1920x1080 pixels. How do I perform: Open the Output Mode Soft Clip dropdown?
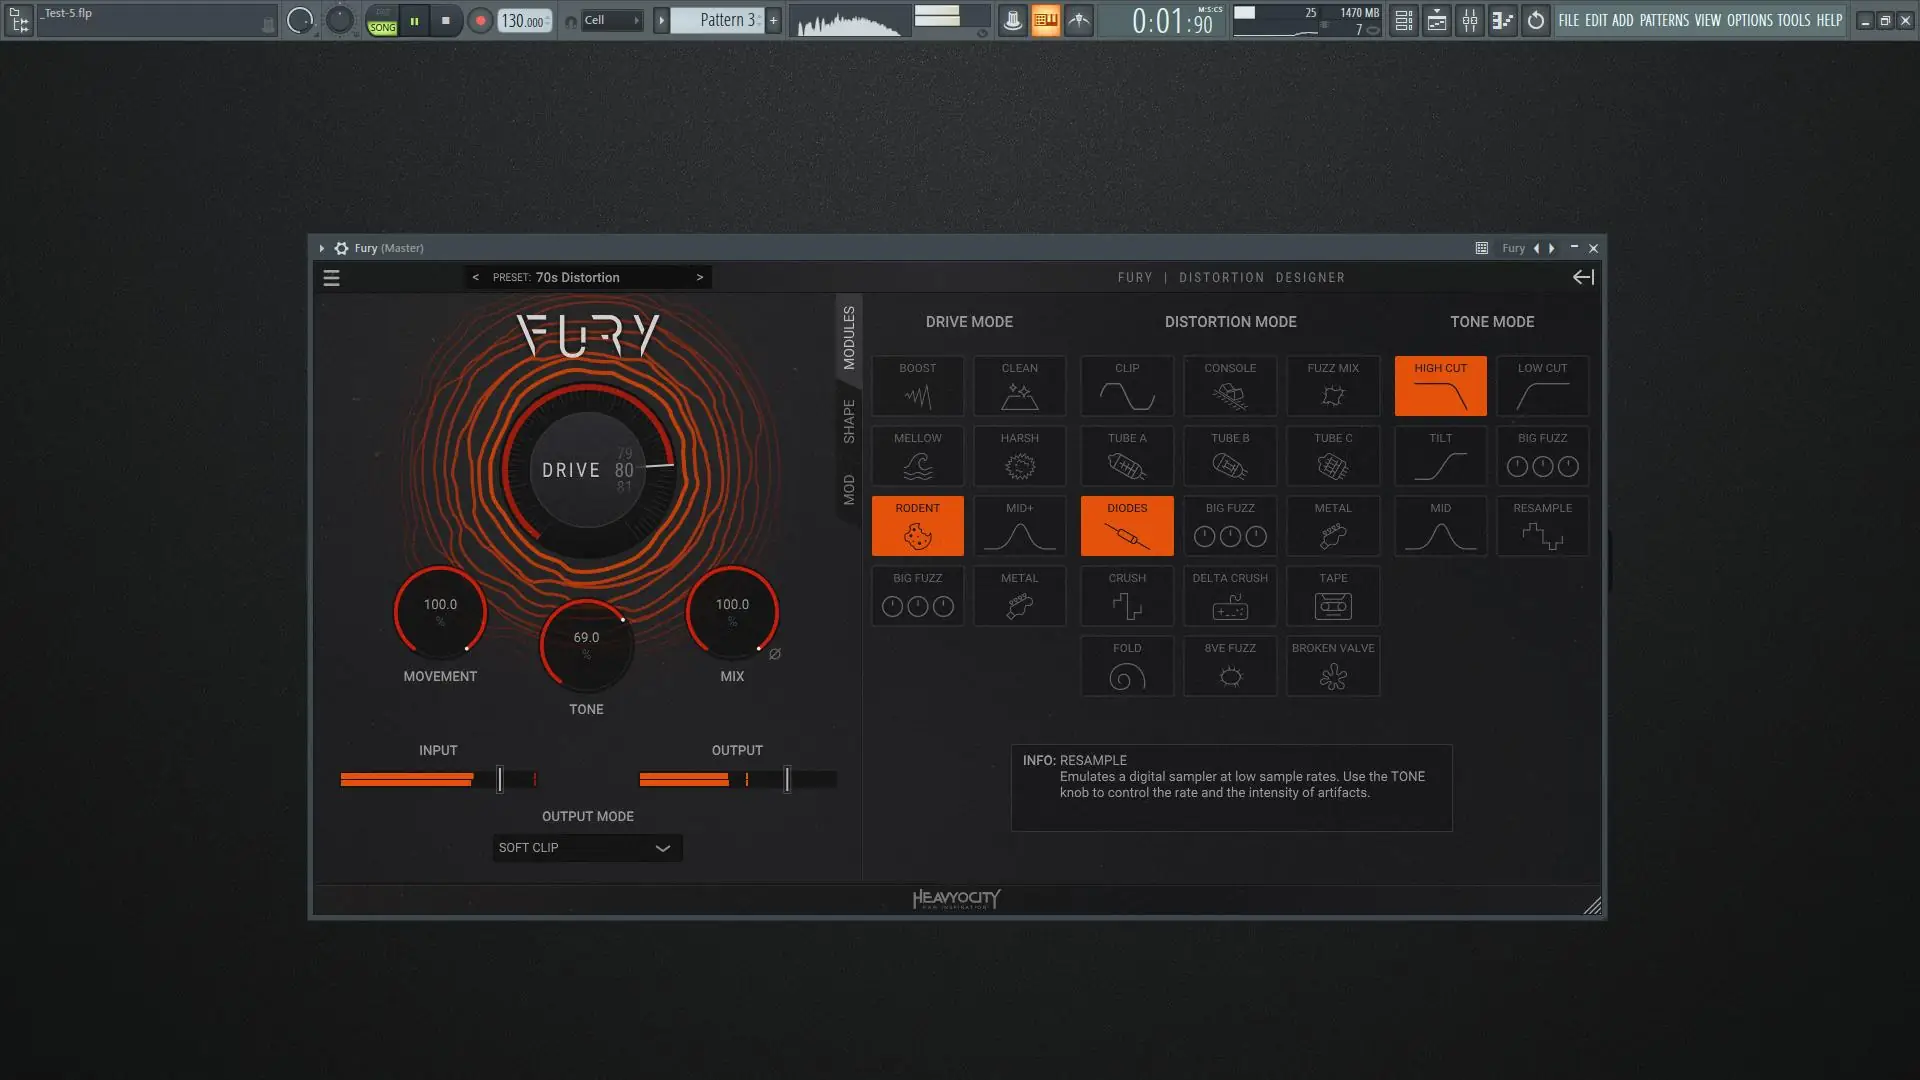[x=587, y=848]
